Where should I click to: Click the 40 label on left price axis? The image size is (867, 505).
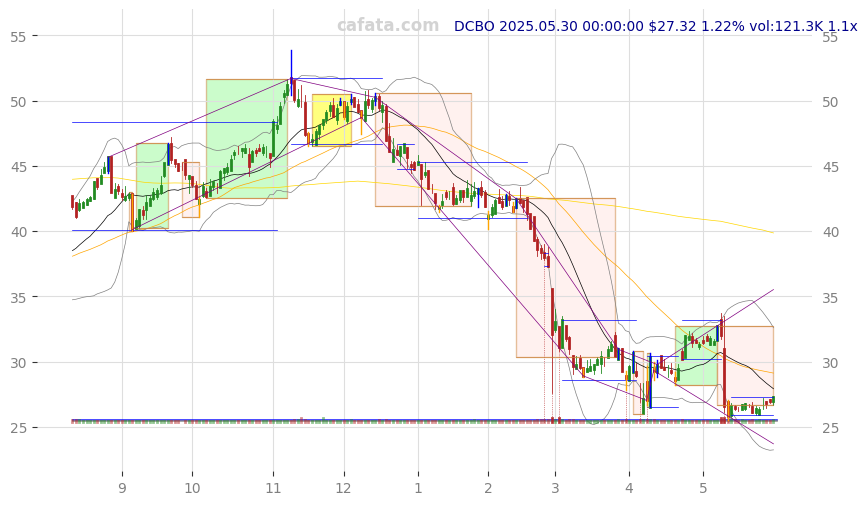click(x=18, y=232)
